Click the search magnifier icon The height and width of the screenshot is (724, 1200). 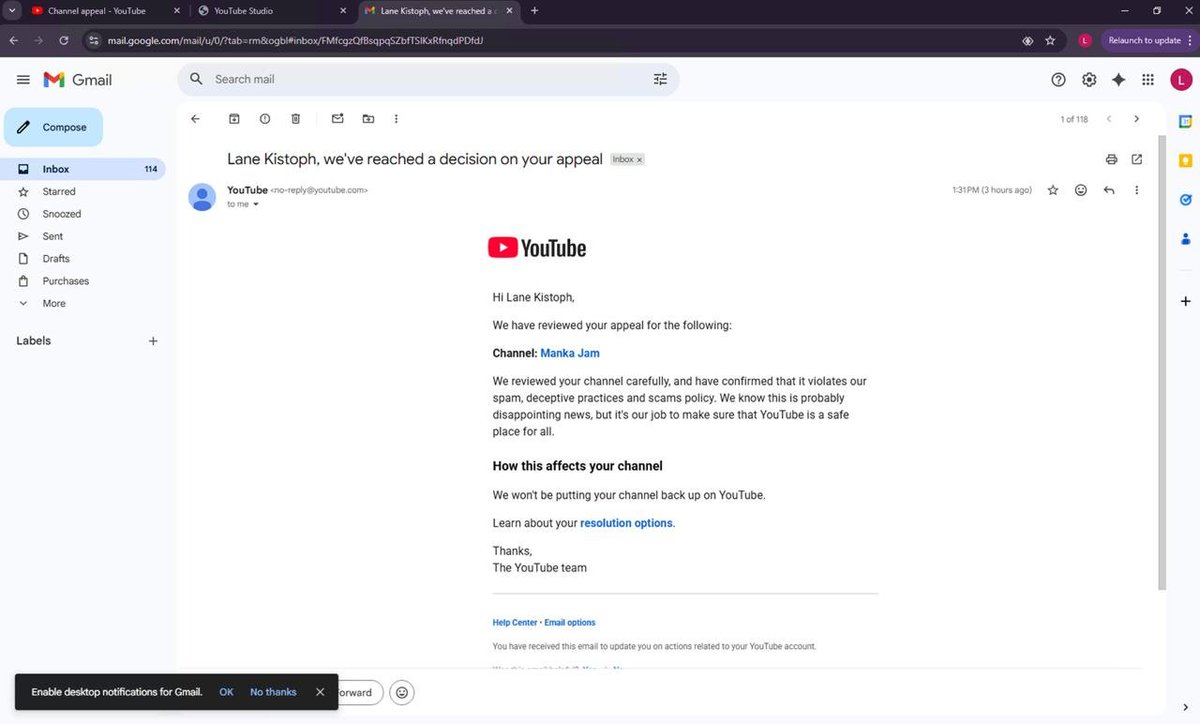196,79
